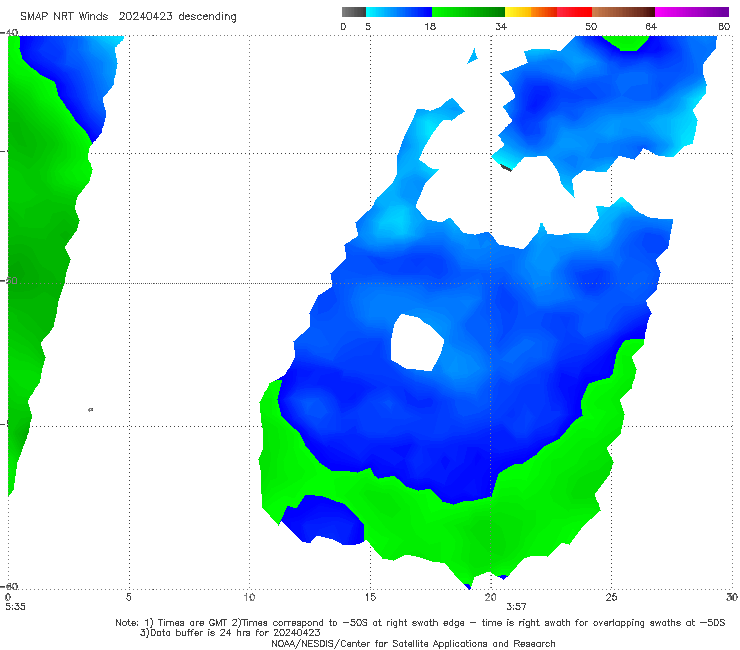Click the swath time label '3:57'
The width and height of the screenshot is (740, 650).
click(516, 607)
